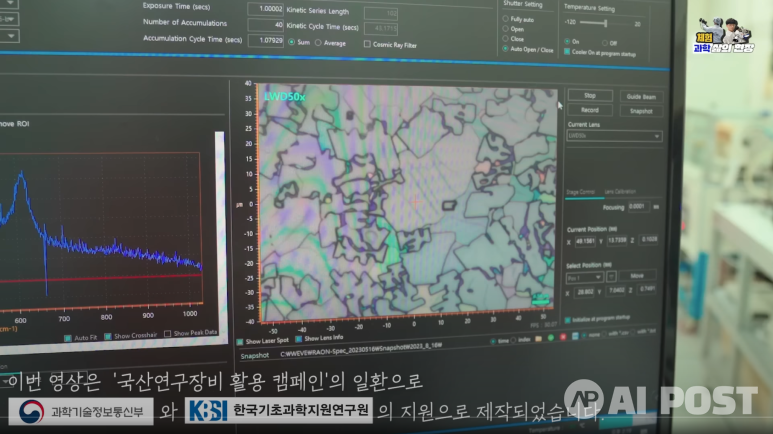The height and width of the screenshot is (434, 773).
Task: Select the none filename radio option
Action: coord(585,335)
